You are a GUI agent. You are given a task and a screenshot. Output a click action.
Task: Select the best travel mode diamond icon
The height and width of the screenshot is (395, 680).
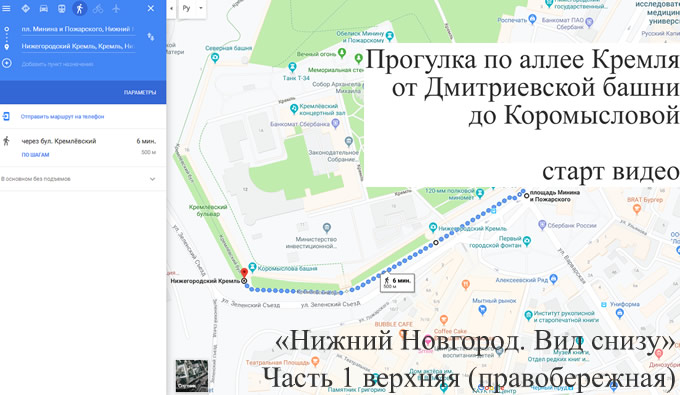point(26,8)
